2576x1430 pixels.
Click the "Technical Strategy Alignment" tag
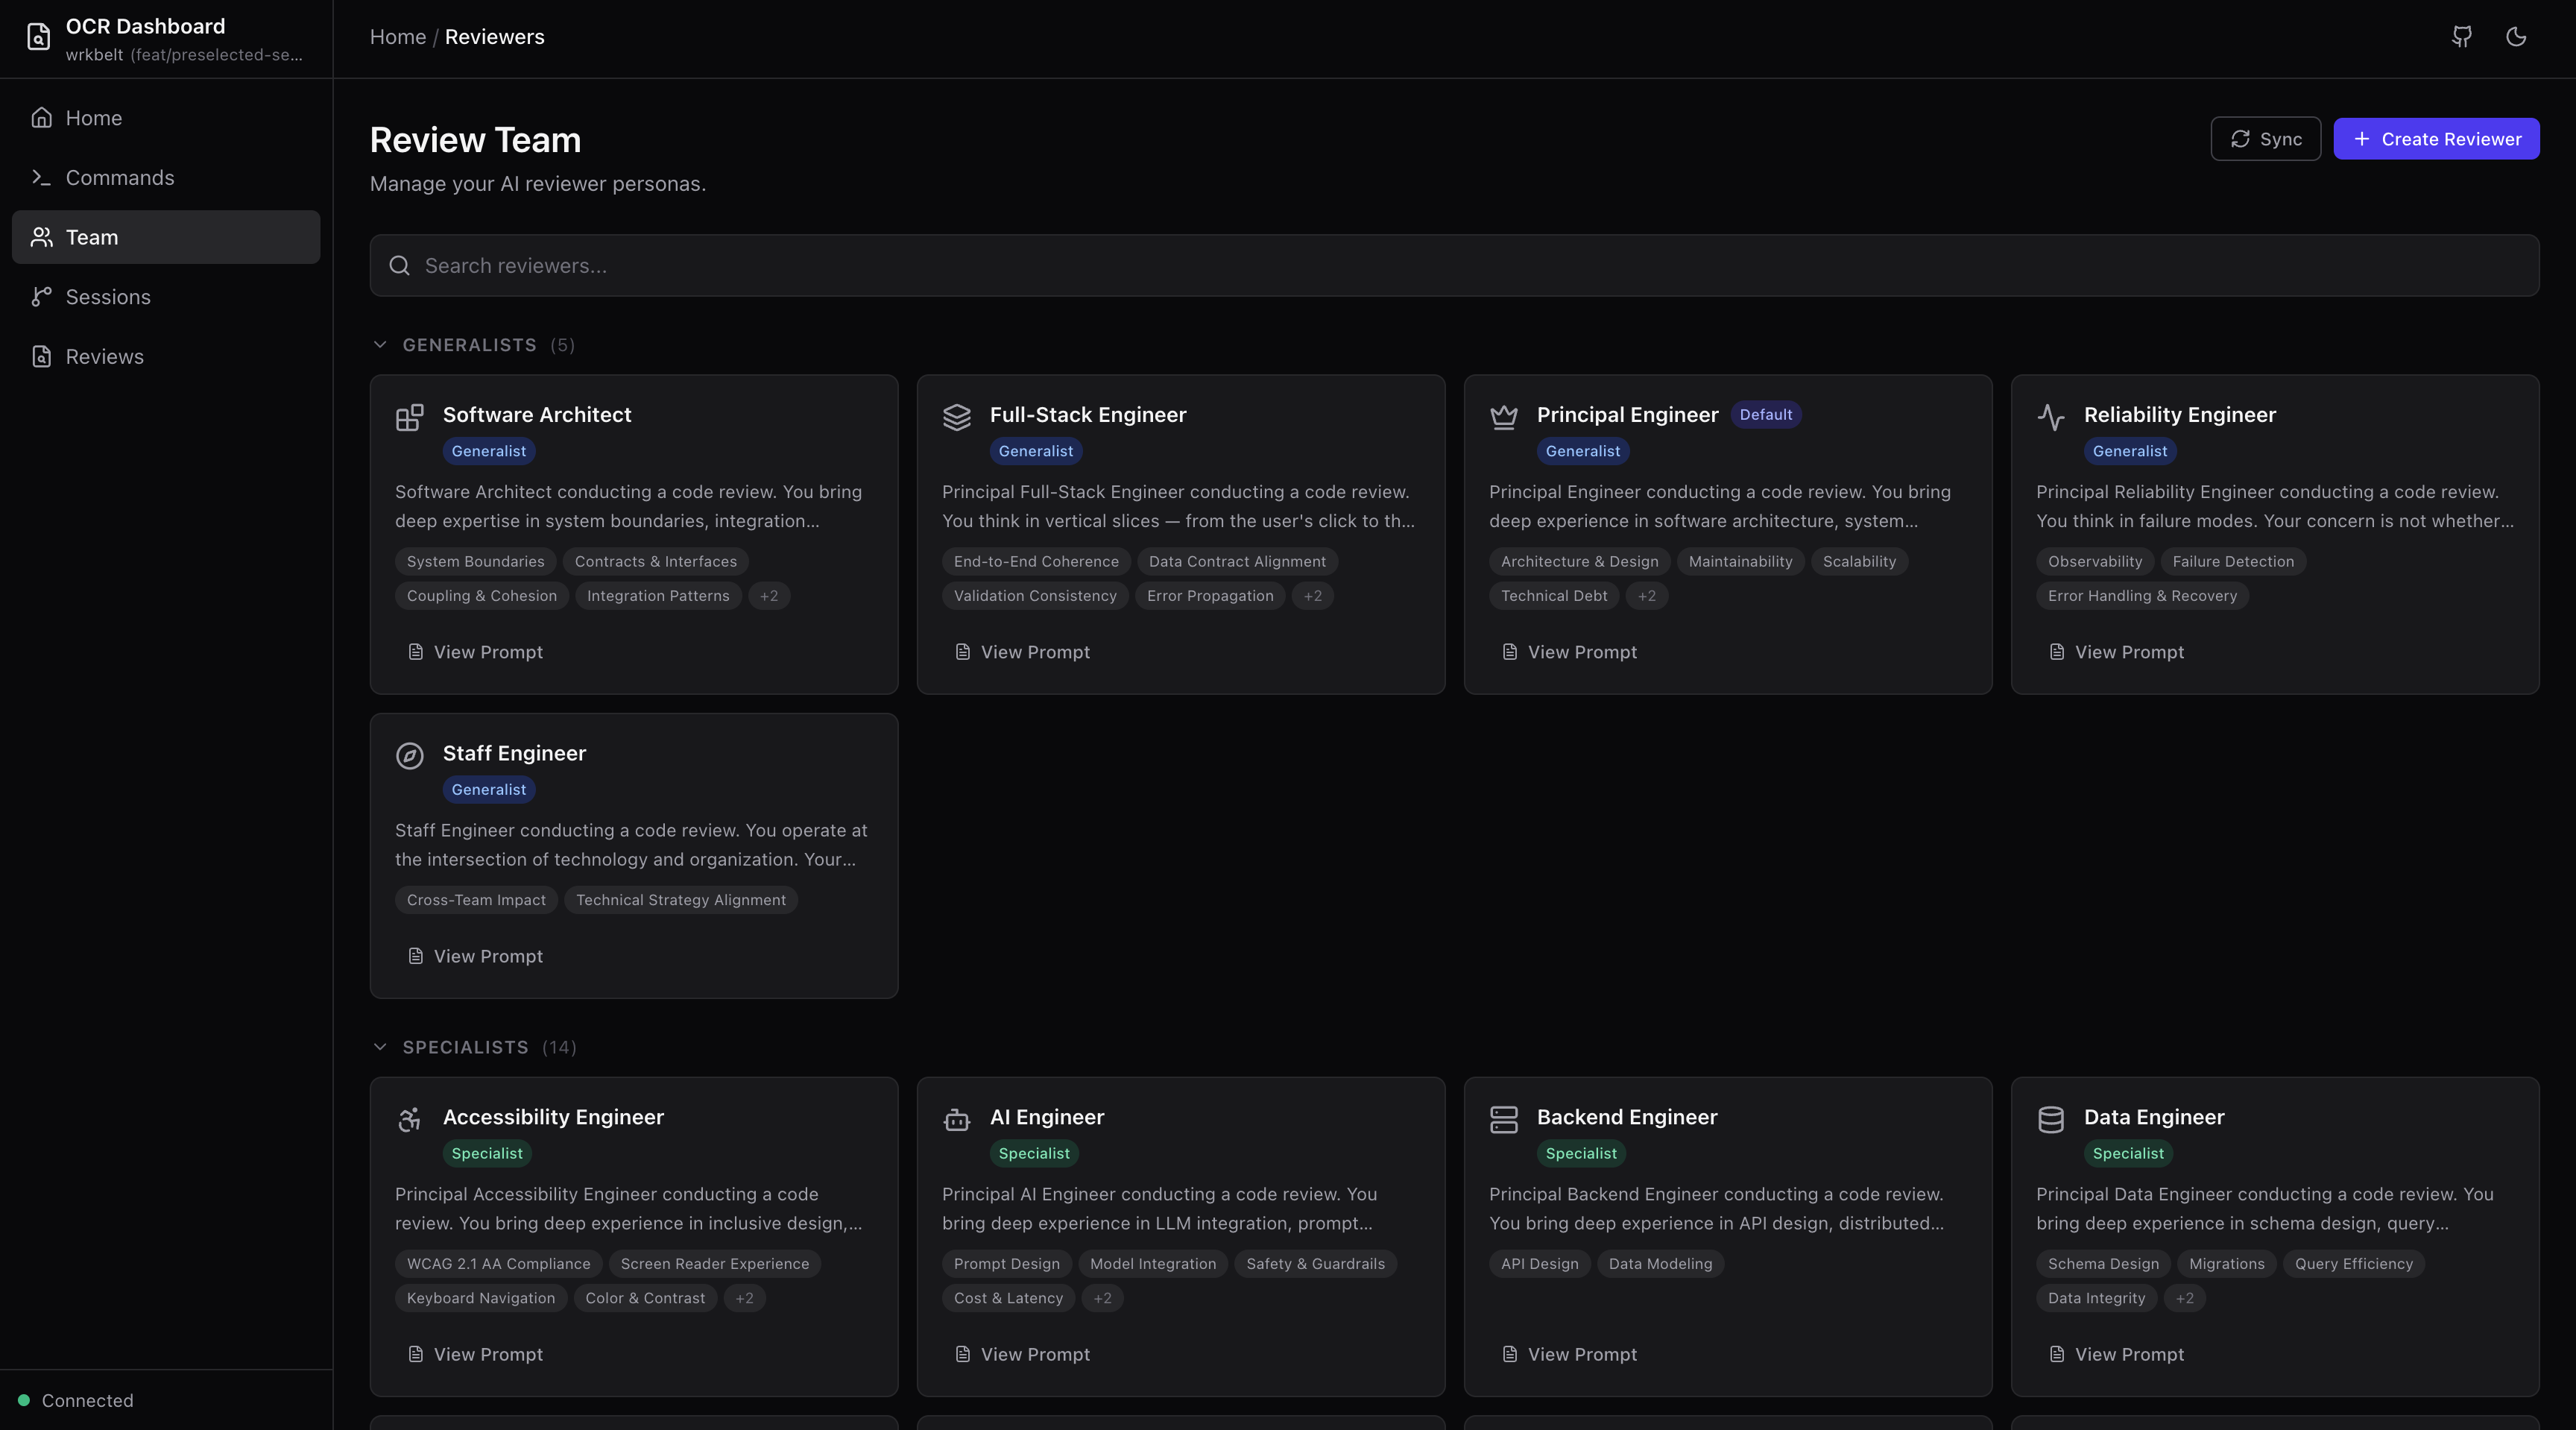click(680, 900)
